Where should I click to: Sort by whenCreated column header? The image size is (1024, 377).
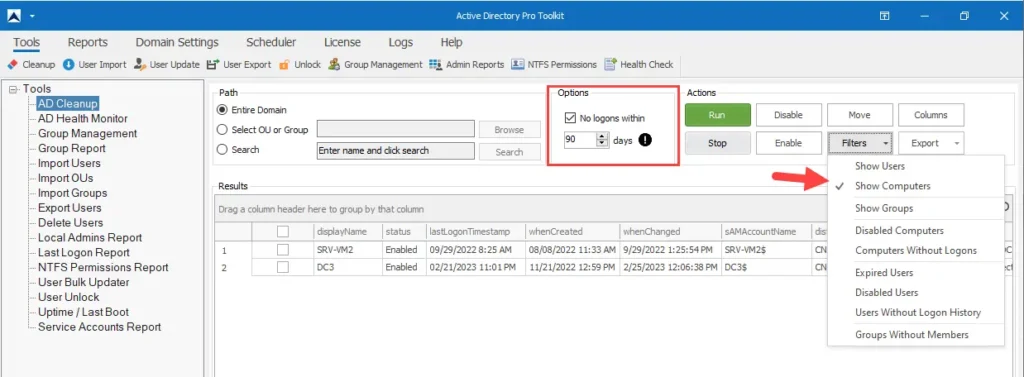[572, 231]
